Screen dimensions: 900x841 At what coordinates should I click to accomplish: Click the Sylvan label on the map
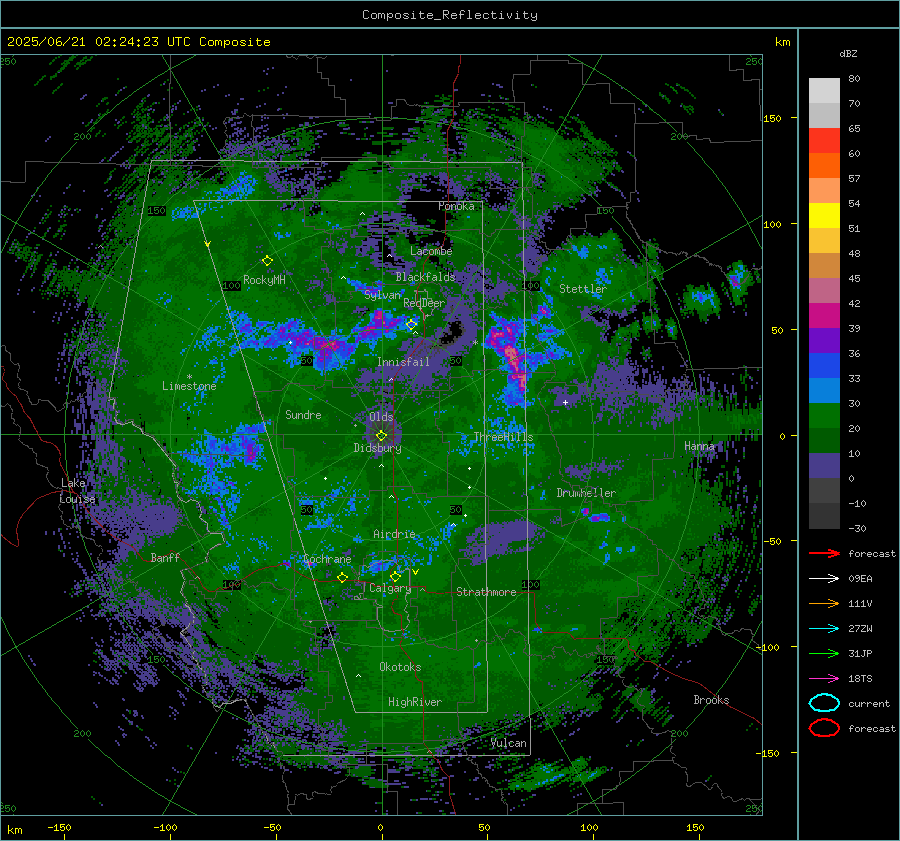(x=382, y=295)
